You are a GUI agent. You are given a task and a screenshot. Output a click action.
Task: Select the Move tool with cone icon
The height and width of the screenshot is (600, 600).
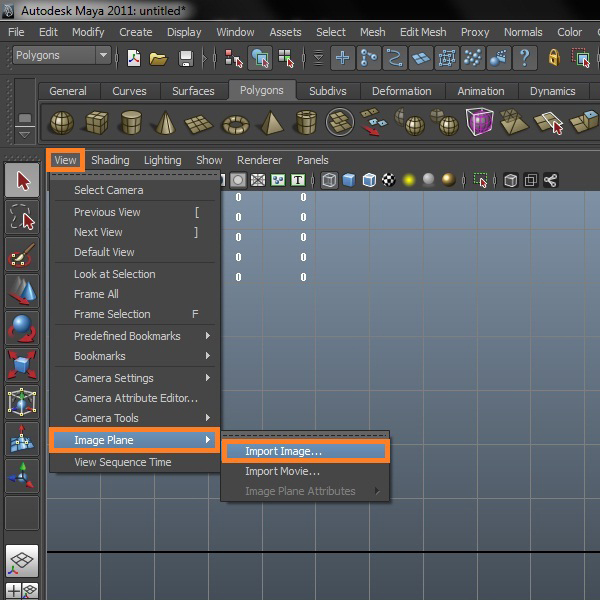click(22, 291)
